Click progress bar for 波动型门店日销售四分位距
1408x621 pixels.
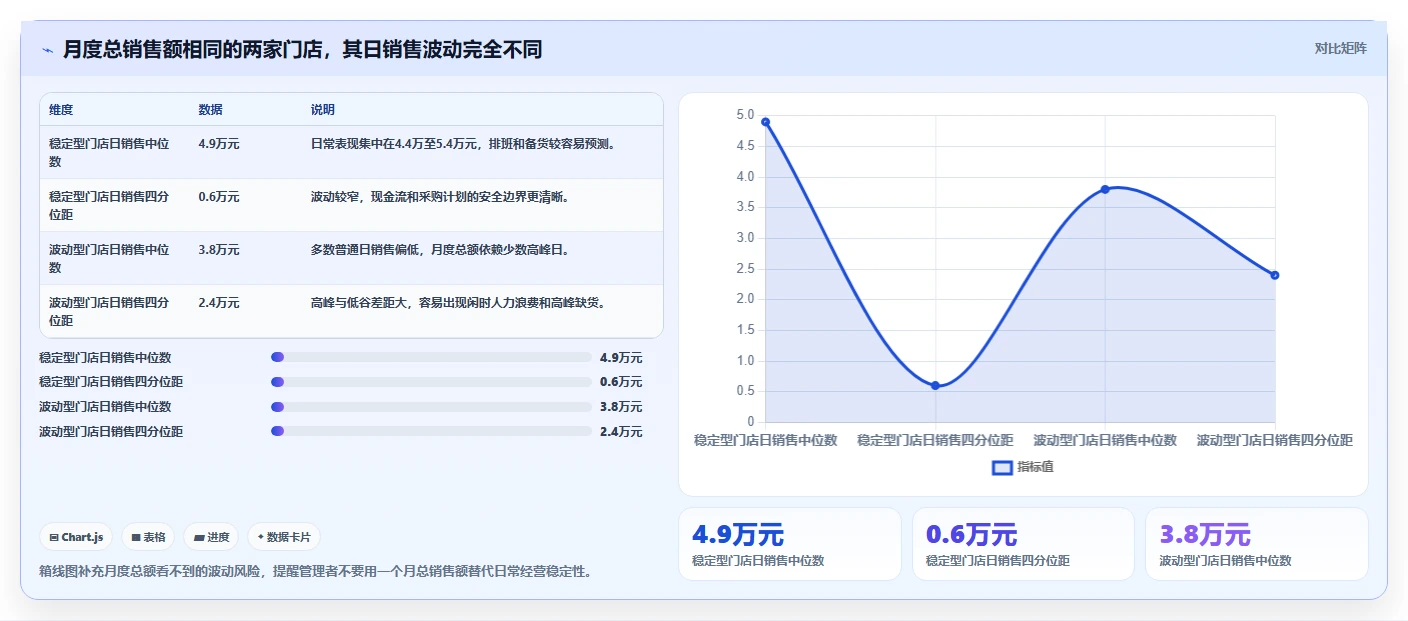click(431, 432)
